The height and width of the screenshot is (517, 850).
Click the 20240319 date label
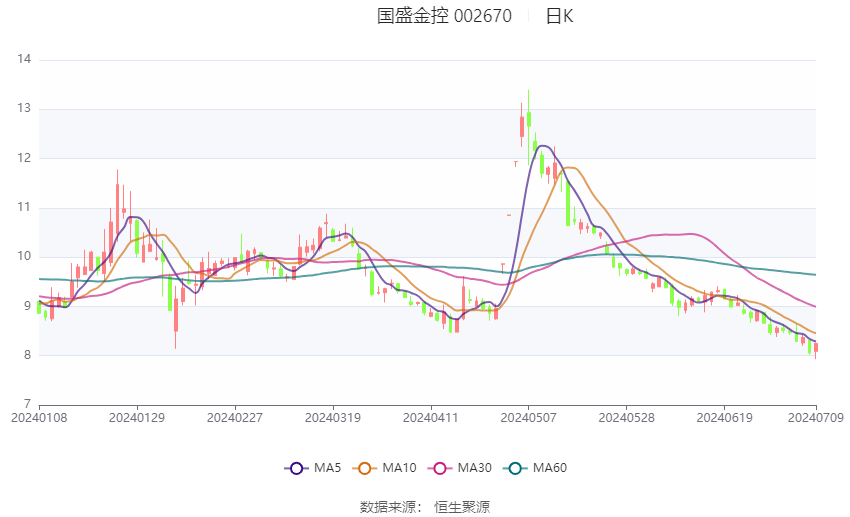tap(333, 418)
